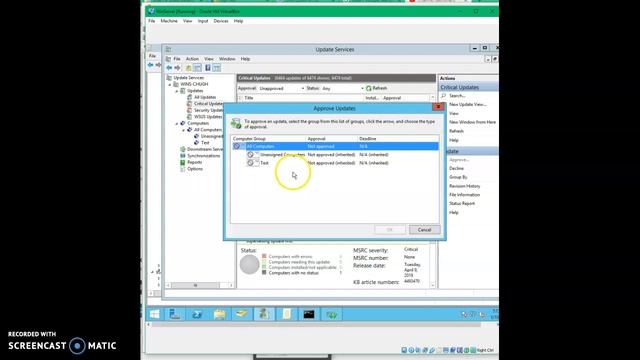Image resolution: width=640 pixels, height=360 pixels.
Task: Select Reports in the tree
Action: coord(194,162)
